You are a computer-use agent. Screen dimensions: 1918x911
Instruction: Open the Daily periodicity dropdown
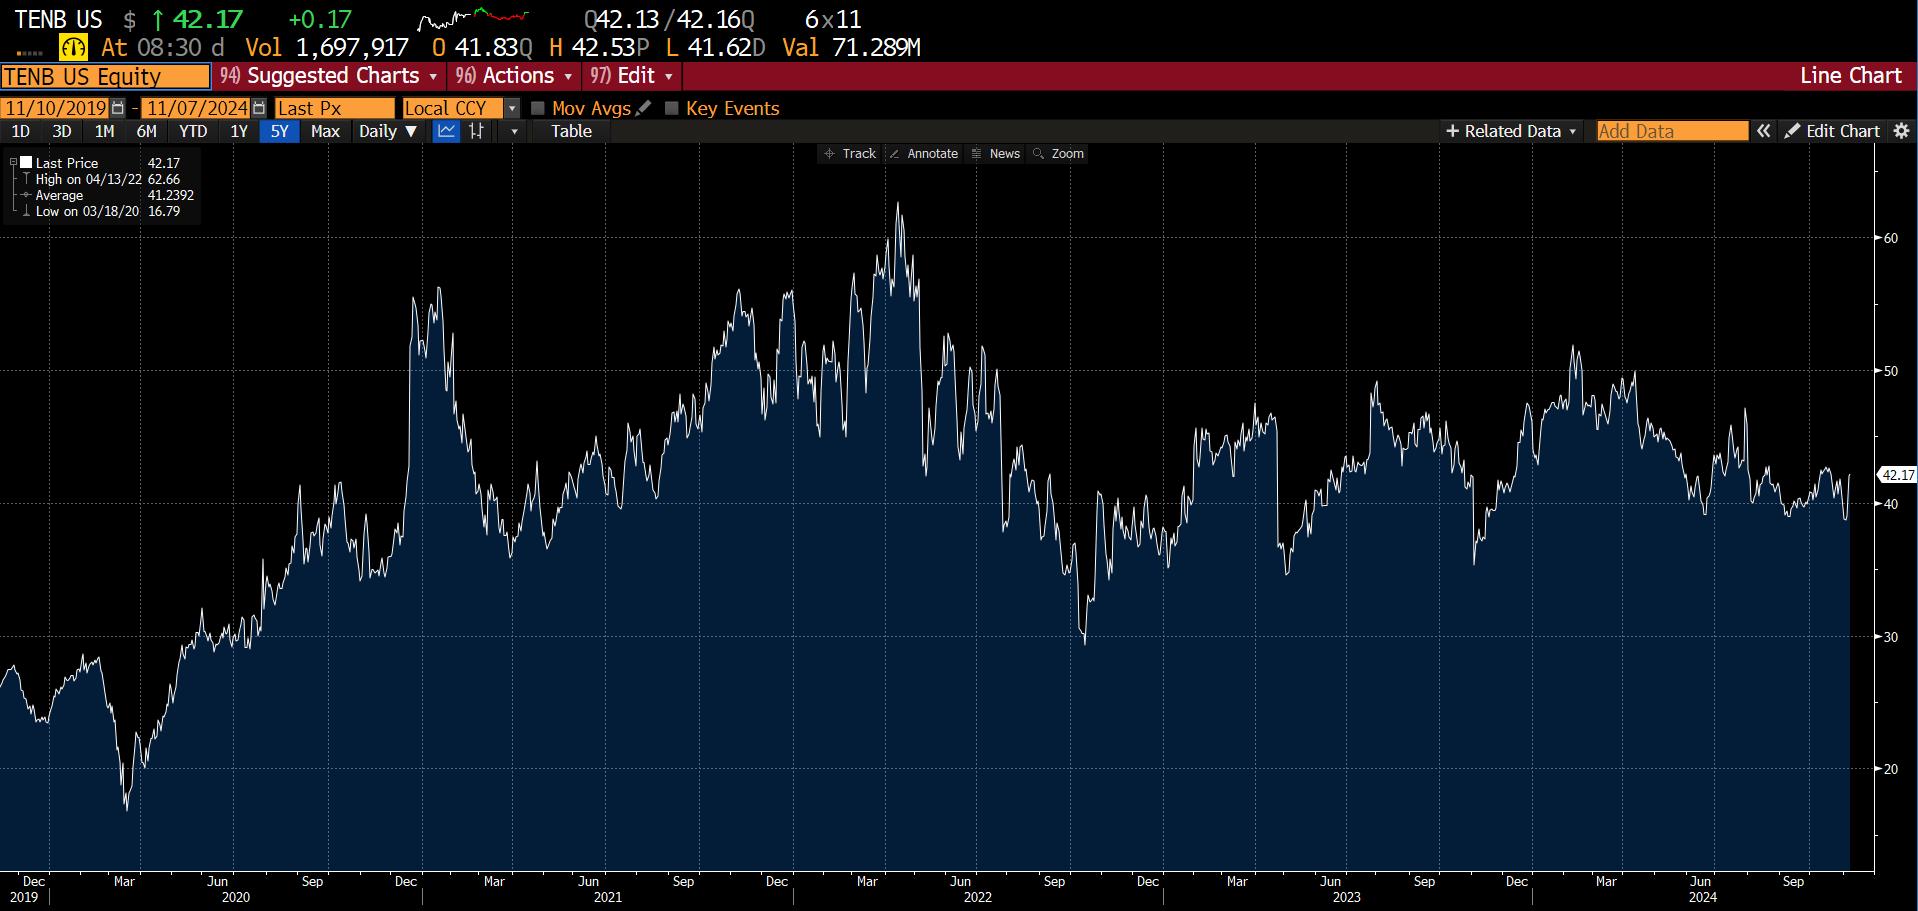click(388, 131)
